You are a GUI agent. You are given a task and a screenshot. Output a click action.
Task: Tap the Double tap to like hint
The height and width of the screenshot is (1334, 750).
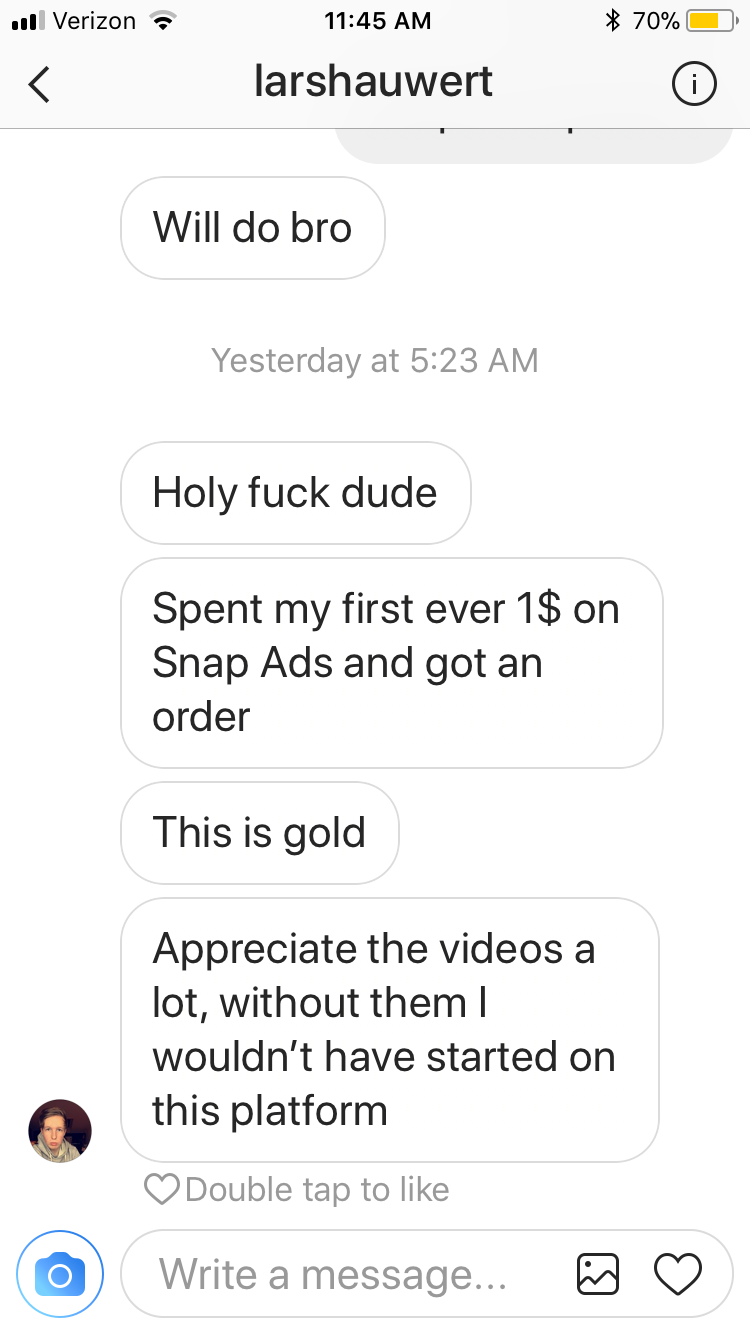point(297,1189)
